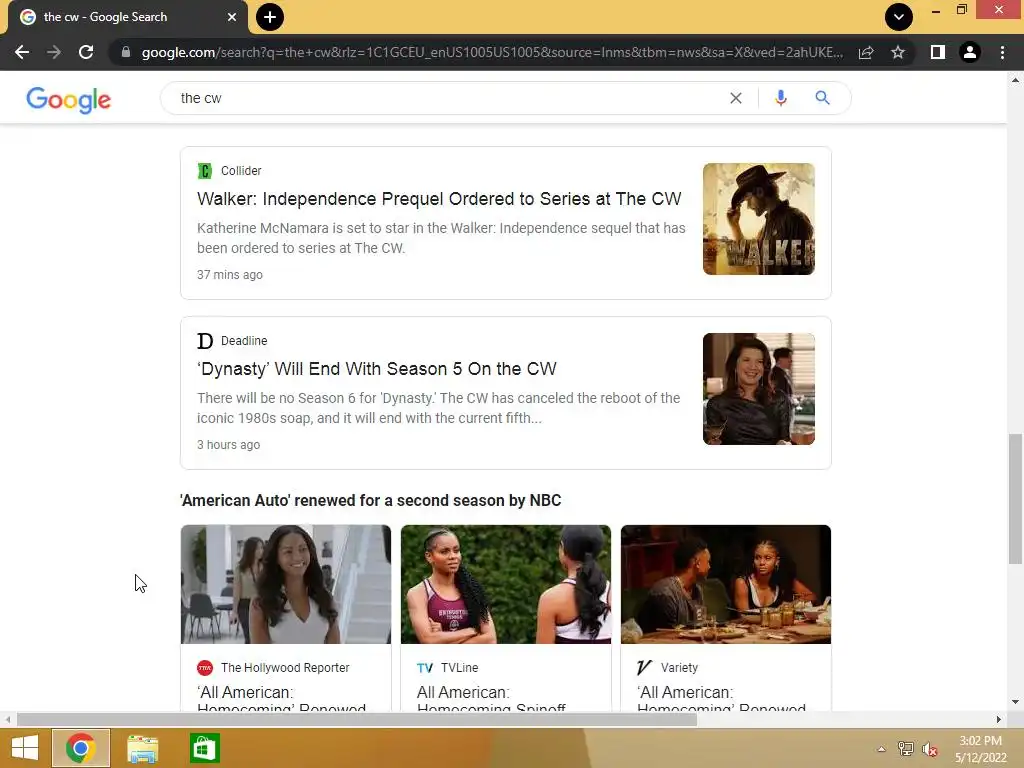Click the vertical scrollbar thumb
The image size is (1024, 768).
tap(1015, 498)
